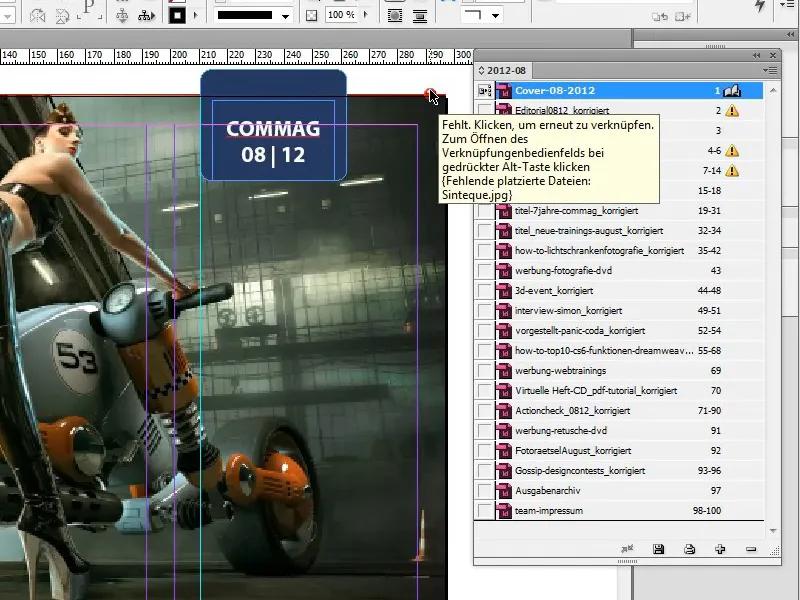Open Quick Apply with the lightning icon
Image resolution: width=800 pixels, height=600 pixels.
coord(760,6)
